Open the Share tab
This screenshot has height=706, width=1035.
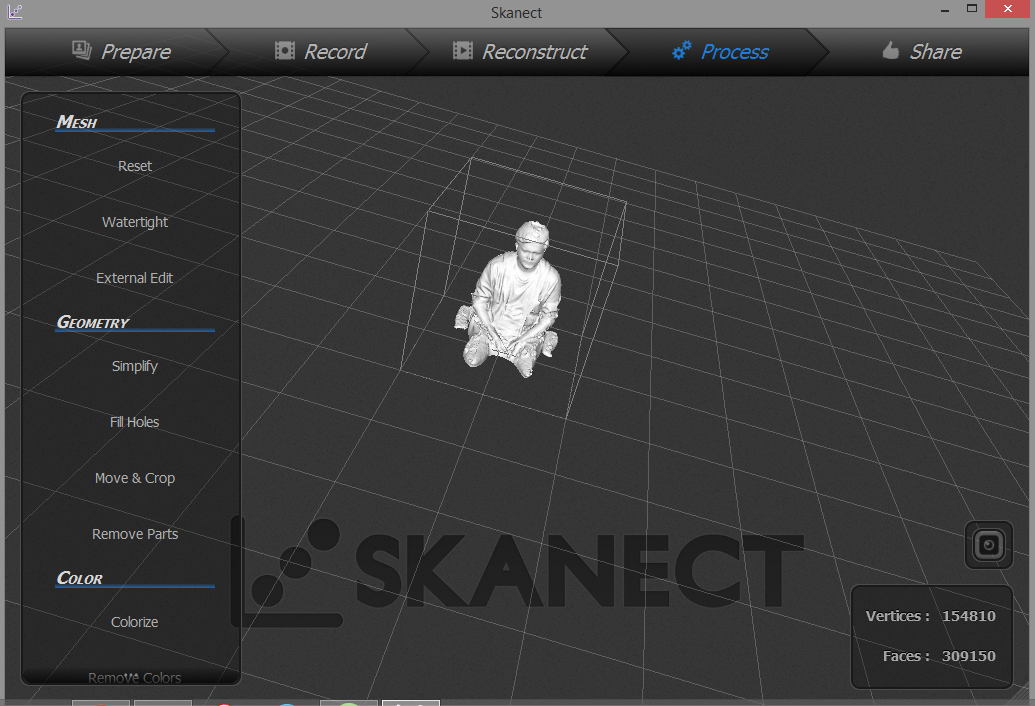click(922, 51)
